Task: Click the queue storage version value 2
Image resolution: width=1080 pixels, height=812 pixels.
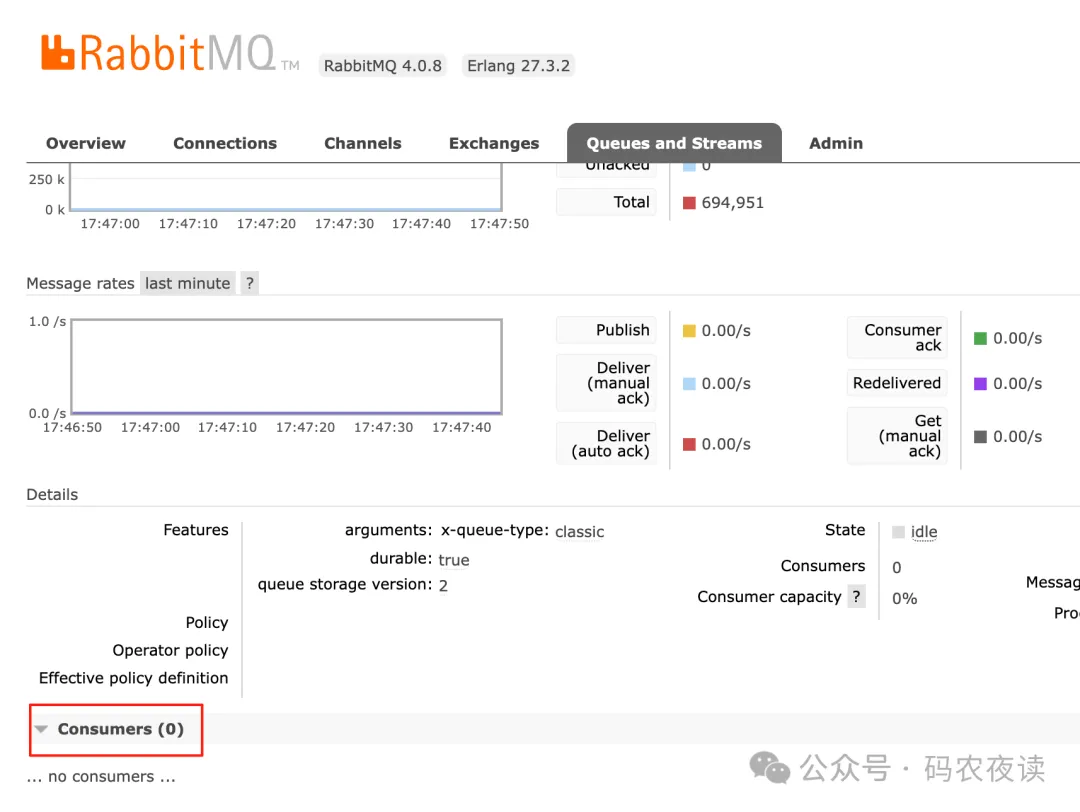Action: coord(443,585)
